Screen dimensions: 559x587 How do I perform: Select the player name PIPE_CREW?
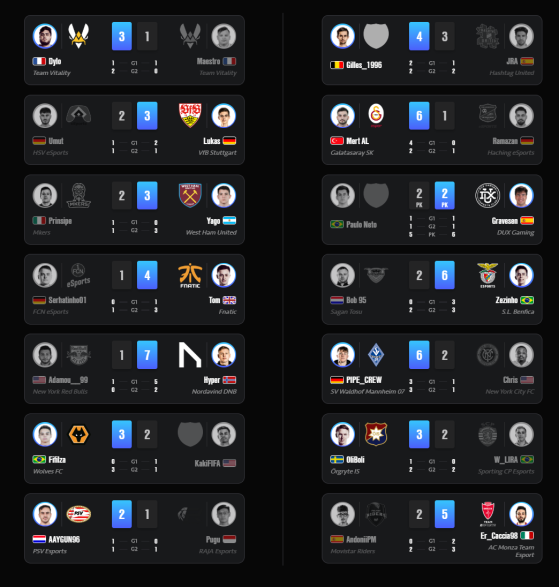point(364,380)
